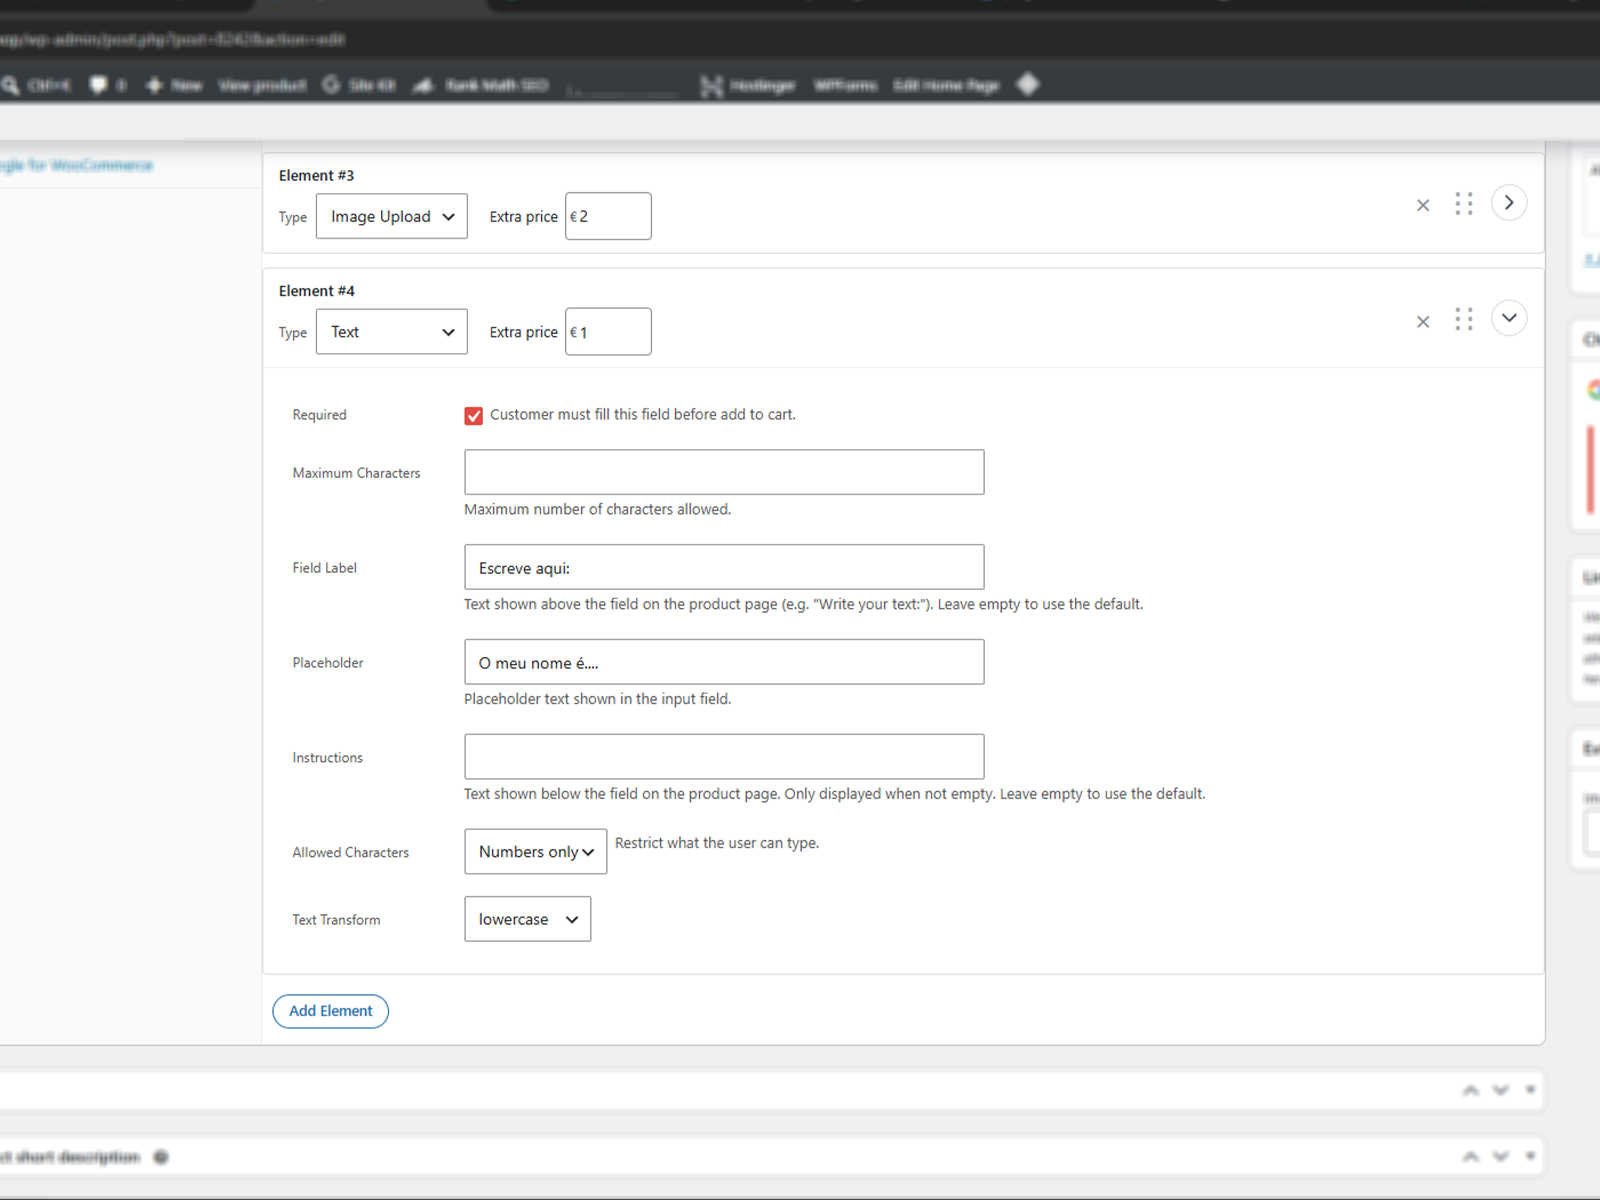Move short description metabox up with arrow
Viewport: 1600px width, 1200px height.
(1471, 1157)
